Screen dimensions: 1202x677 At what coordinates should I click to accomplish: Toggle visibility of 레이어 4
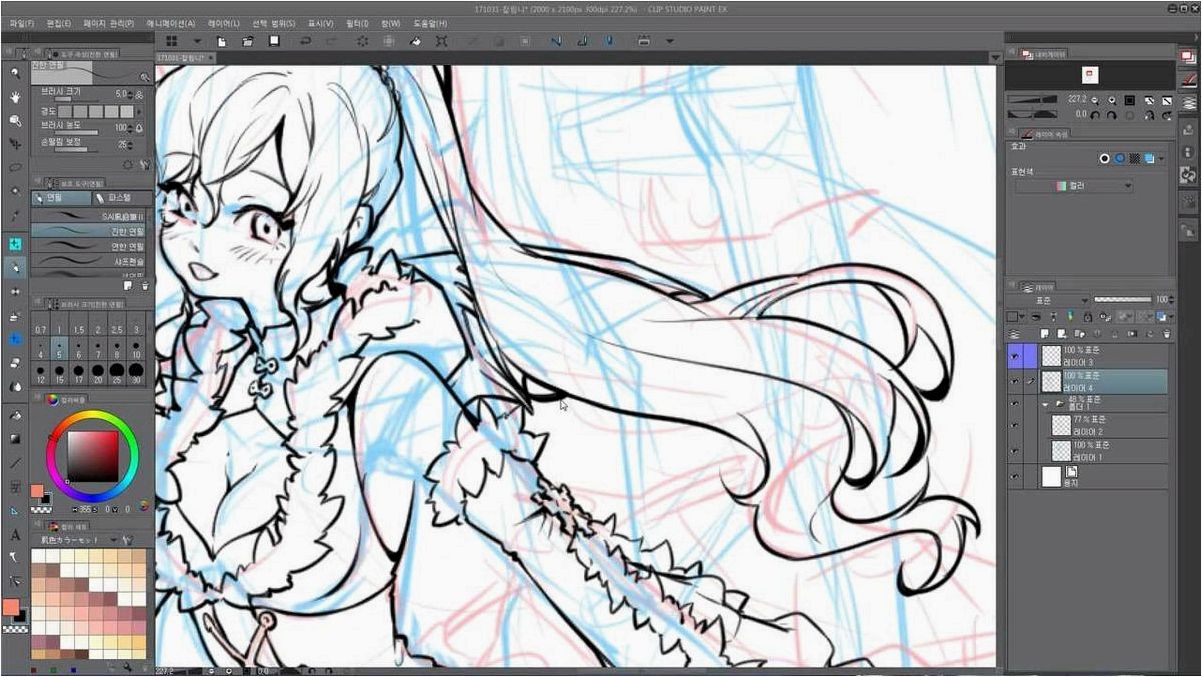(1015, 380)
